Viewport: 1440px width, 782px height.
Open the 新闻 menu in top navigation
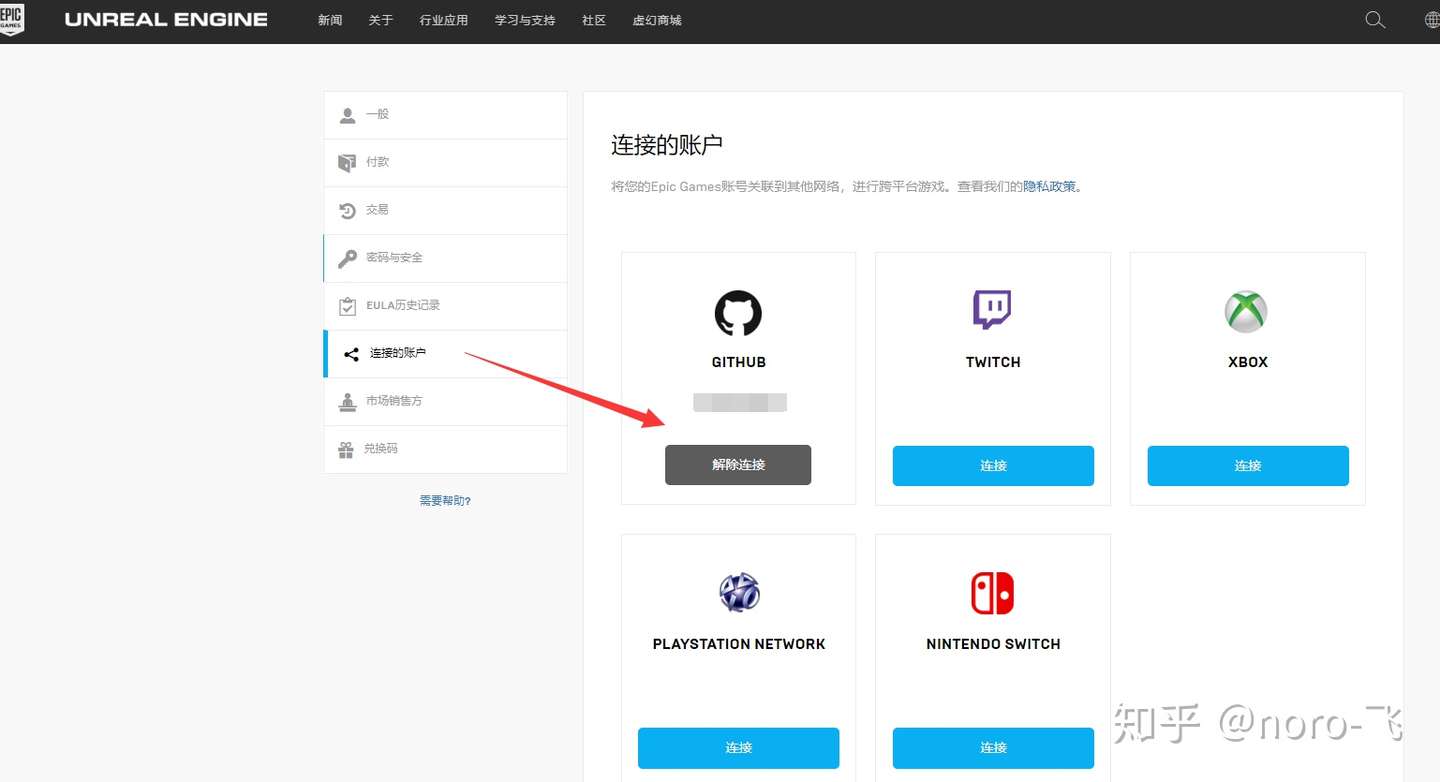(330, 20)
